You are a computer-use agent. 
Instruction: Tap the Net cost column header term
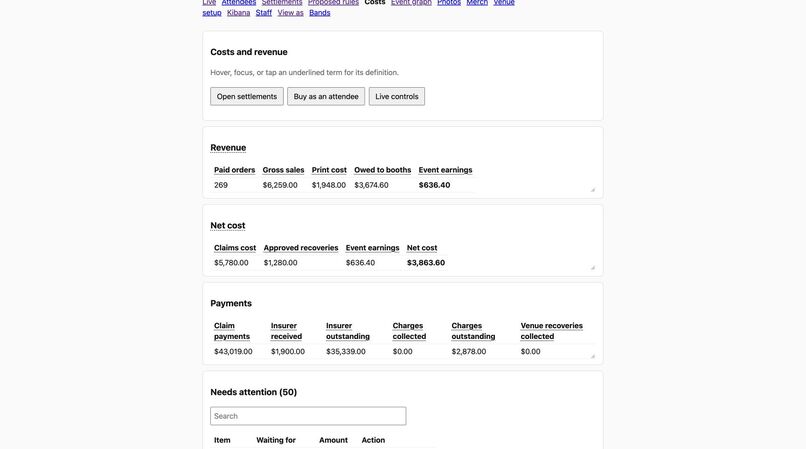pyautogui.click(x=422, y=248)
